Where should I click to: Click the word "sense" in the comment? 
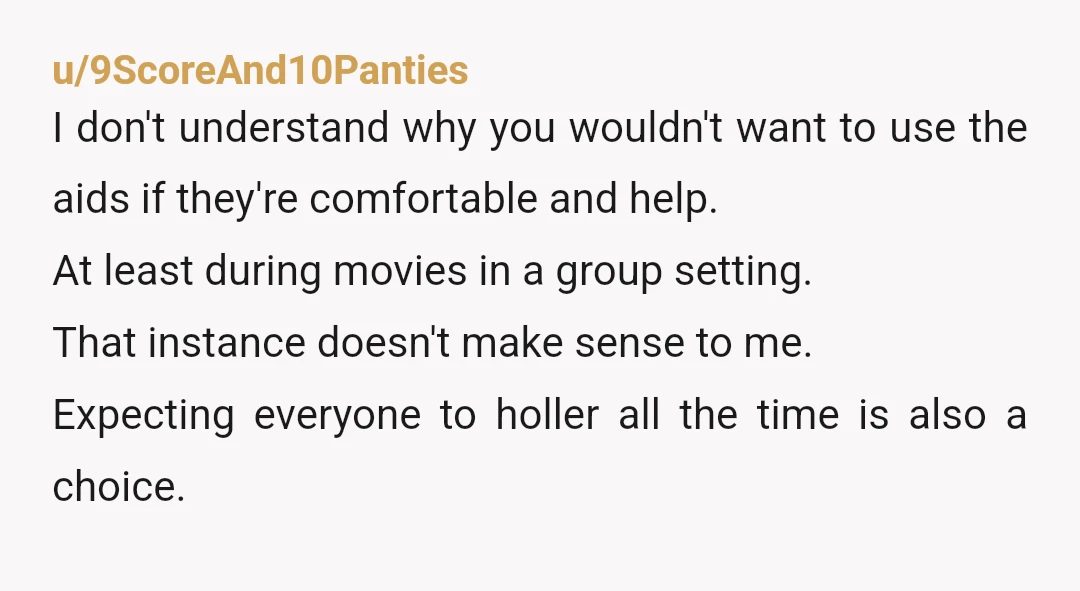[630, 343]
